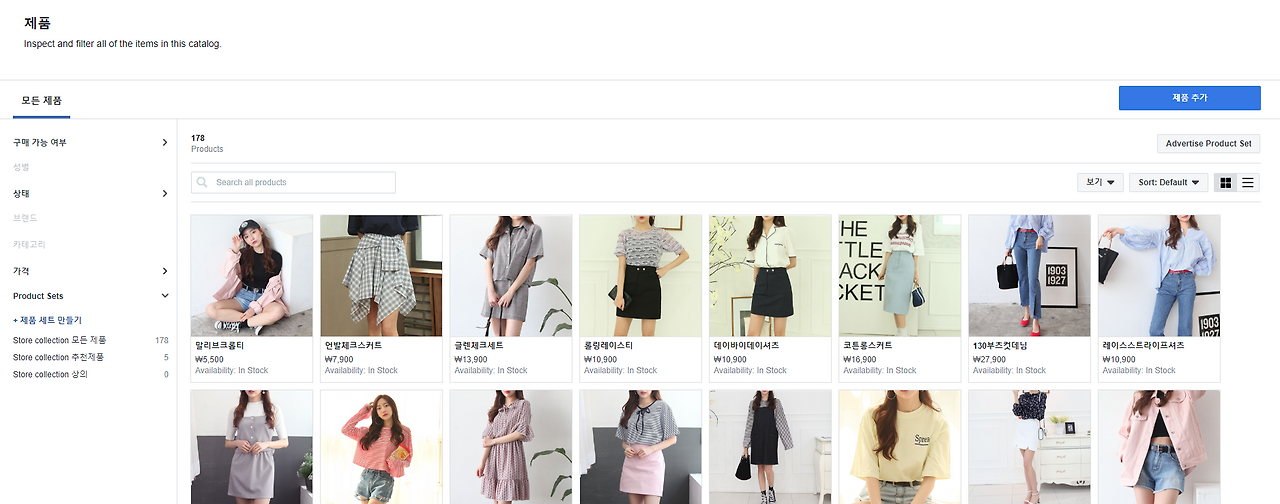
Task: Click the 데이바이데이셔츠 product name
Action: (746, 345)
